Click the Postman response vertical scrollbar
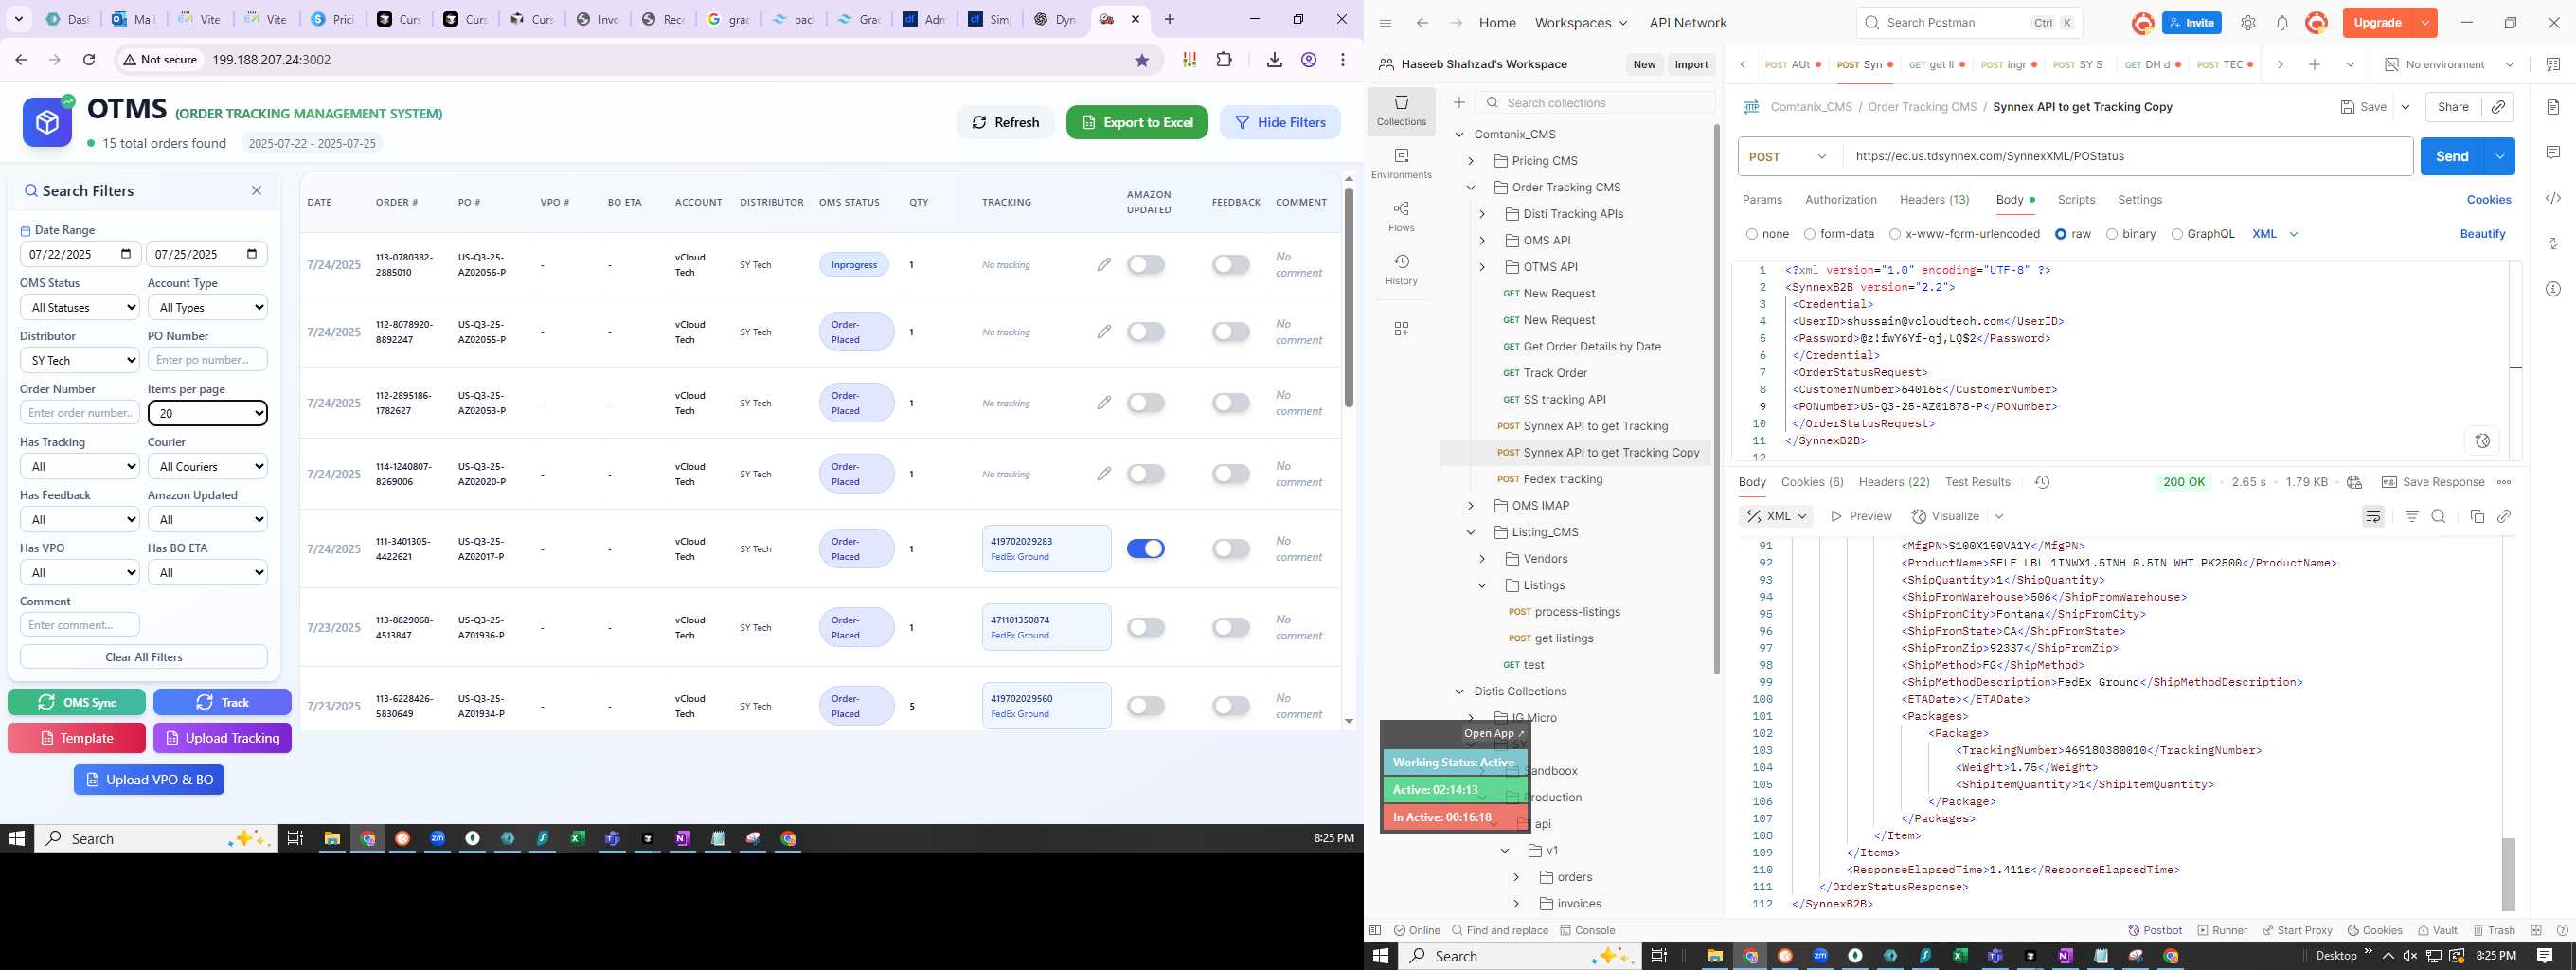This screenshot has height=970, width=2576. click(x=2507, y=874)
